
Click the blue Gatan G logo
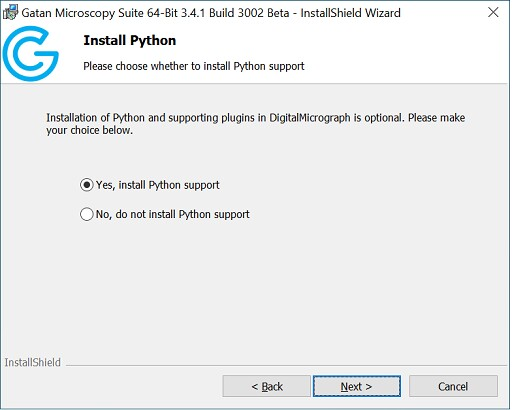(30, 53)
